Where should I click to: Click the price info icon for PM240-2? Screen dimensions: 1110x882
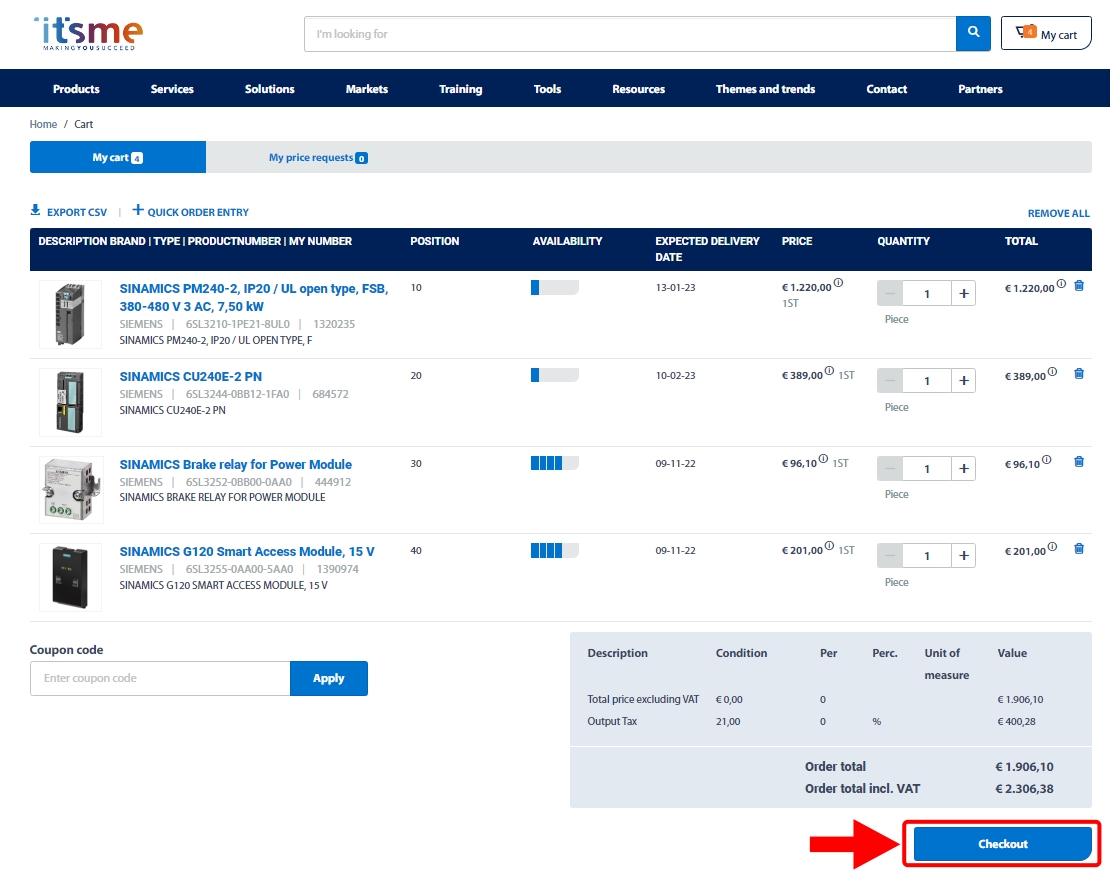tap(838, 282)
